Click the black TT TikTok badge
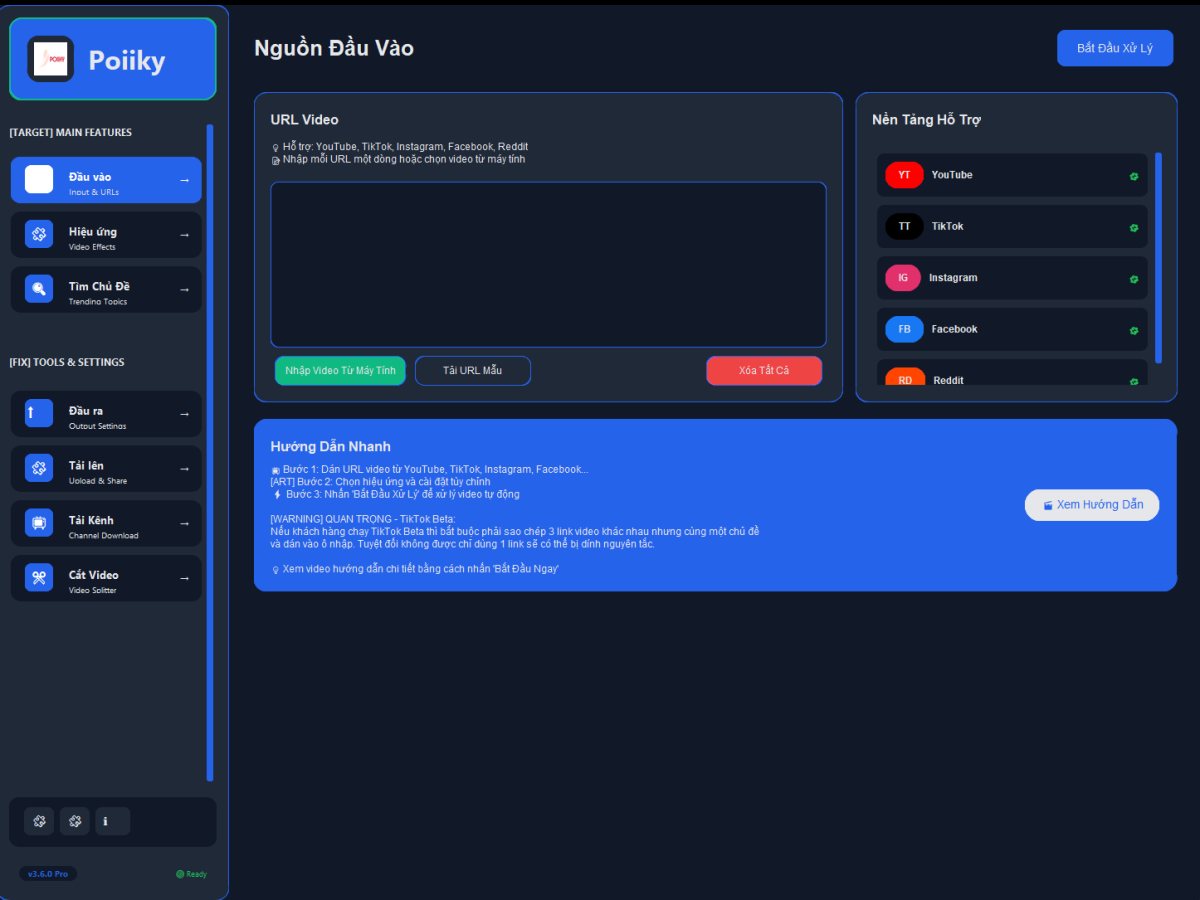The width and height of the screenshot is (1200, 900). click(x=904, y=226)
